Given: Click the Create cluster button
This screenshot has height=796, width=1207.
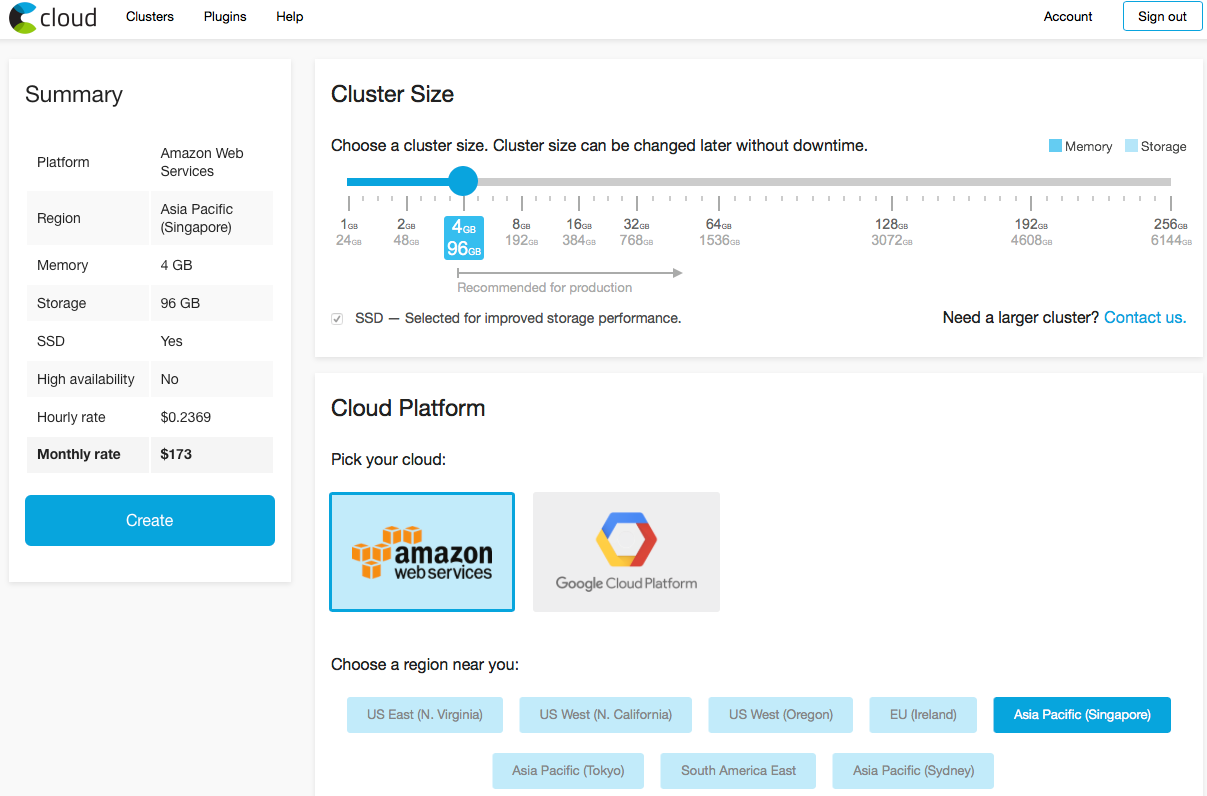Looking at the screenshot, I should [150, 520].
